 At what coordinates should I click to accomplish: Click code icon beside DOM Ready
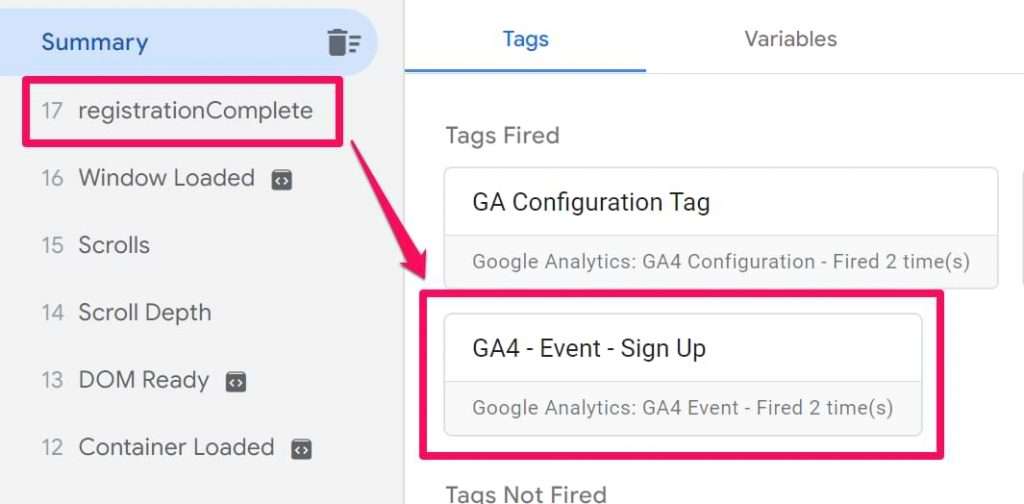(236, 382)
